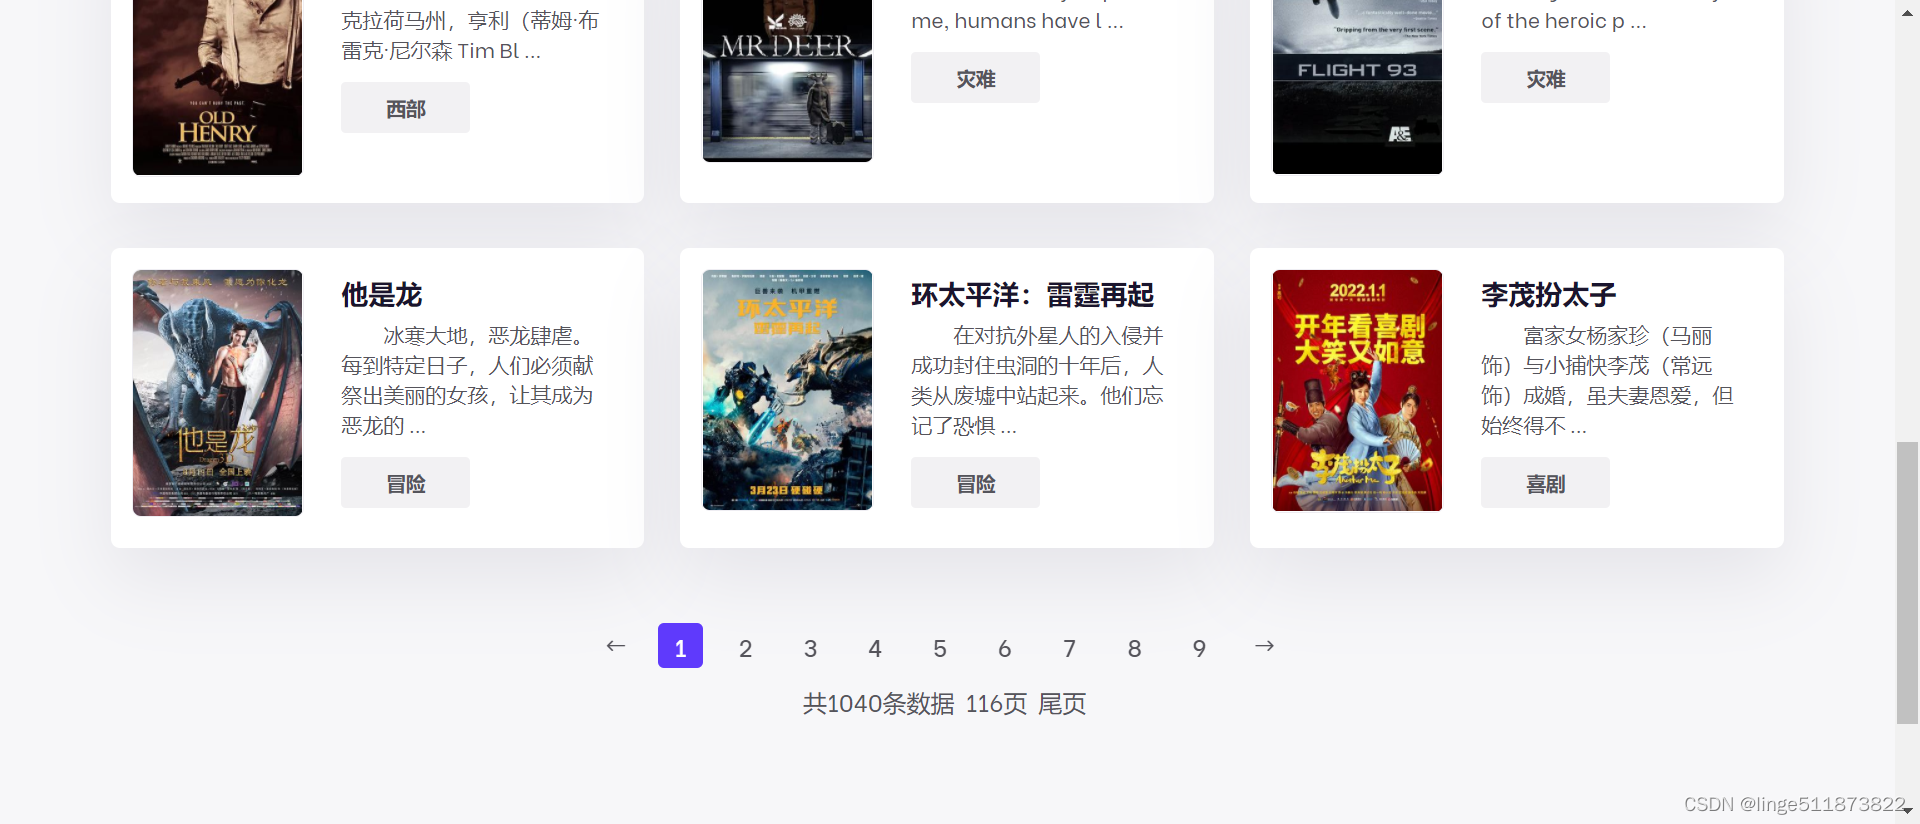The height and width of the screenshot is (824, 1920).
Task: Click the Old Henry poster thumbnail
Action: (x=217, y=87)
